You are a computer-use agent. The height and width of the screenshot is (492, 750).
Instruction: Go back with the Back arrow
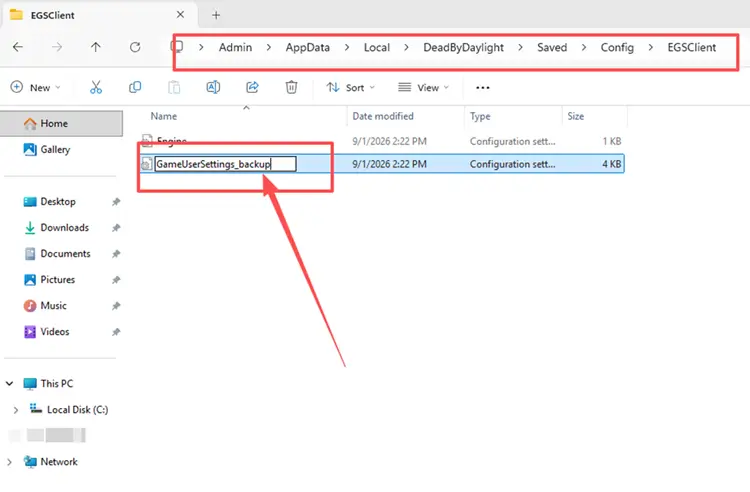click(x=18, y=47)
